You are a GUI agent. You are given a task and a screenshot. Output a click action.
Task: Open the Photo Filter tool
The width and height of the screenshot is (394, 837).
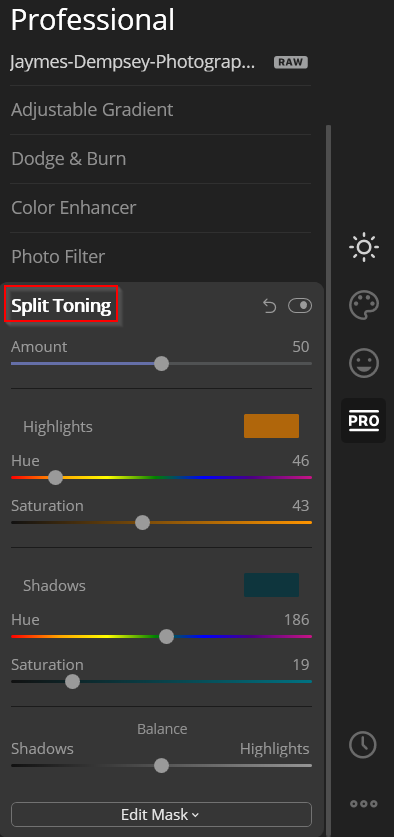[x=161, y=257]
